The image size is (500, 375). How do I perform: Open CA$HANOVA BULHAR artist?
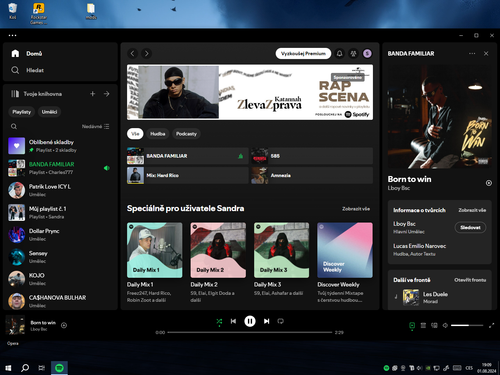[x=60, y=301]
